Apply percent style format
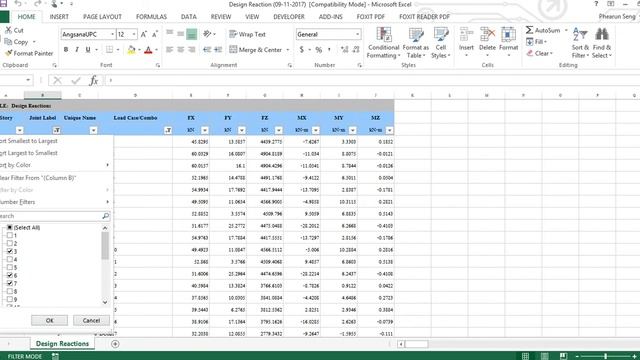The image size is (640, 360). (318, 50)
